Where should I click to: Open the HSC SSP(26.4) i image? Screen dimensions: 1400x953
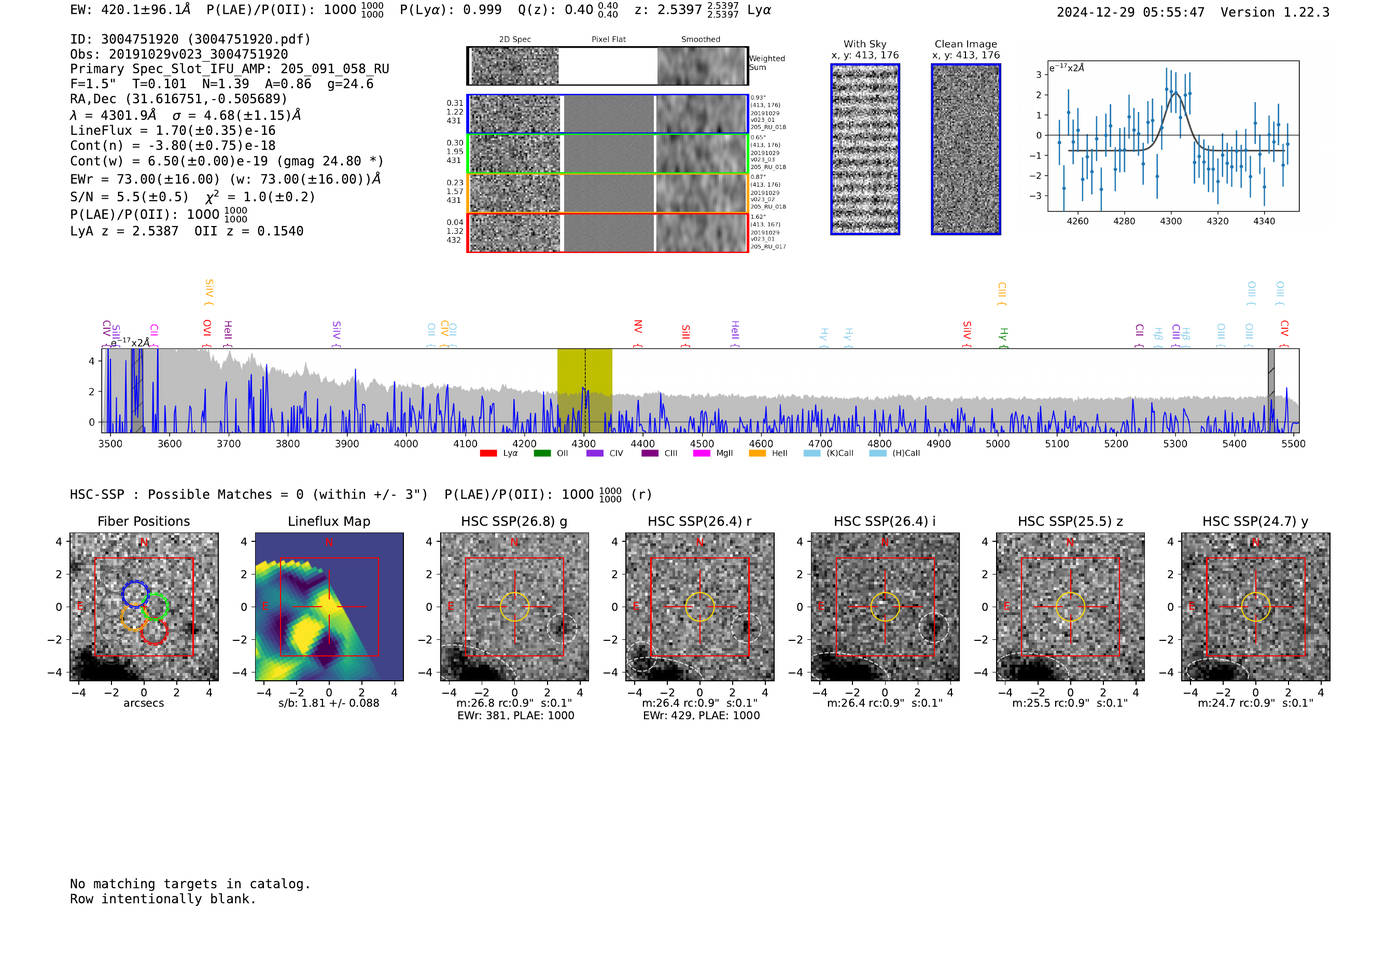tap(885, 607)
